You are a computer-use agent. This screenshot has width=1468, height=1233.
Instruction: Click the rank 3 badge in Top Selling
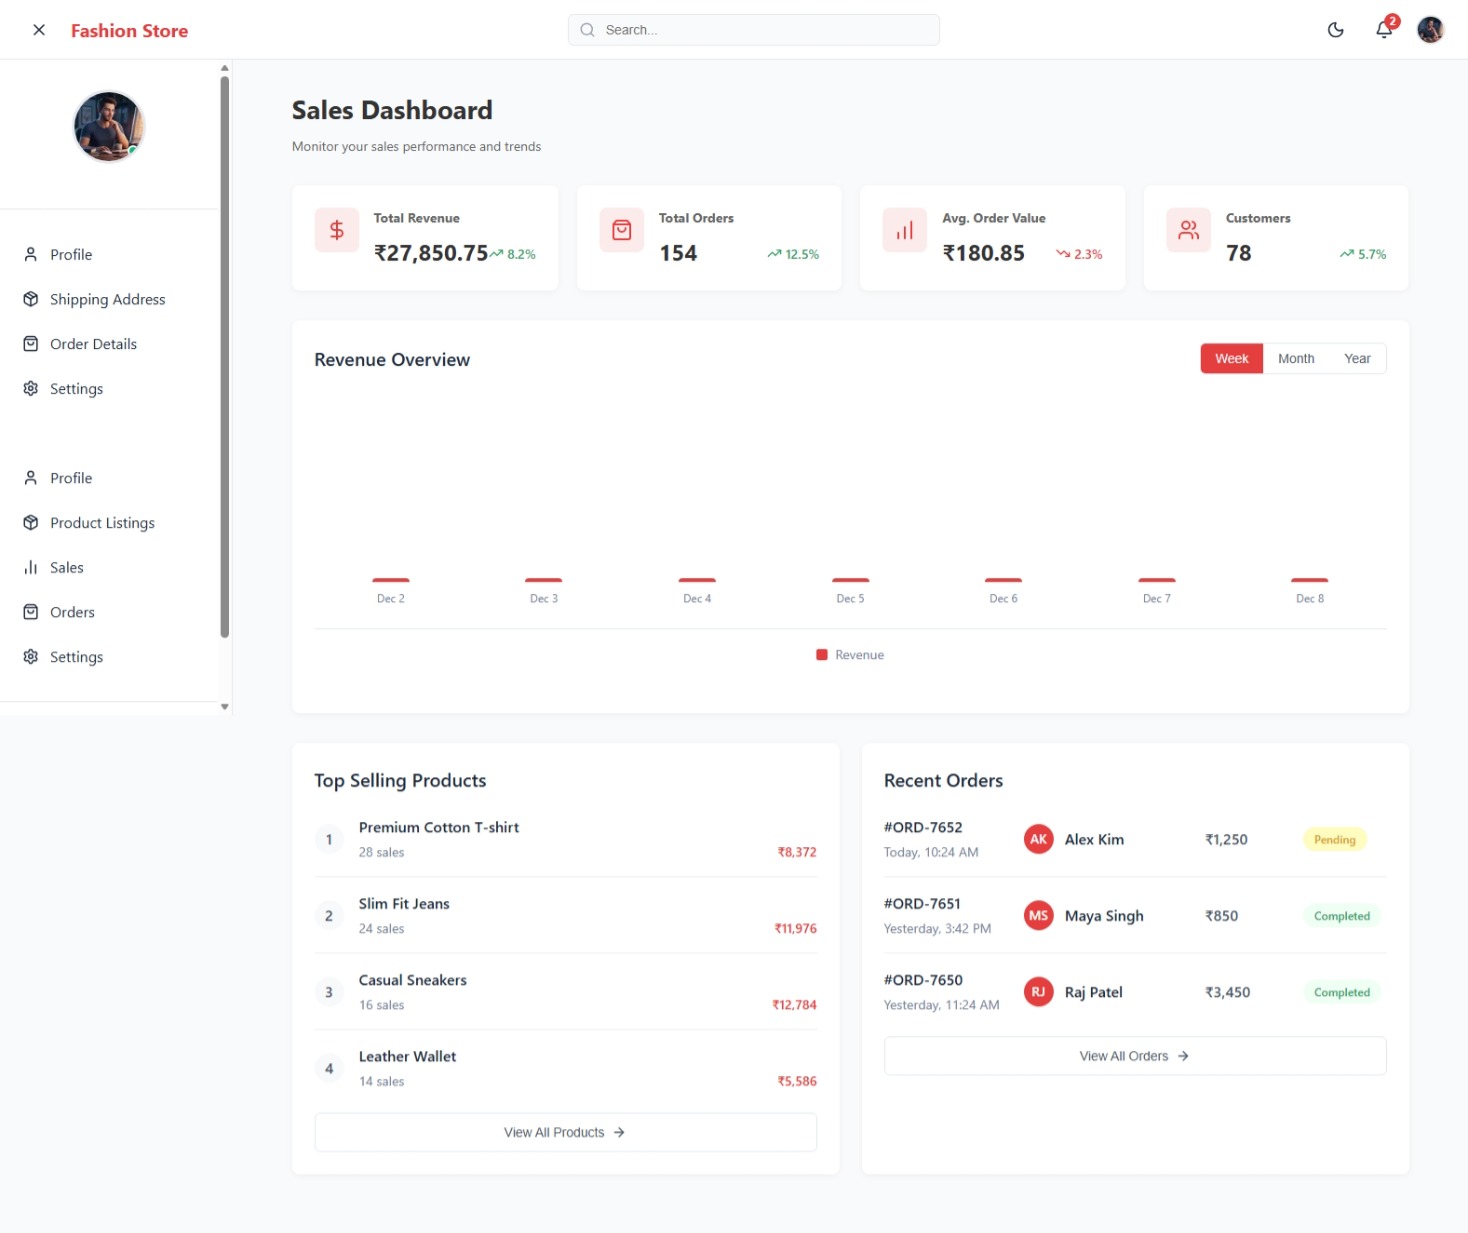coord(329,992)
